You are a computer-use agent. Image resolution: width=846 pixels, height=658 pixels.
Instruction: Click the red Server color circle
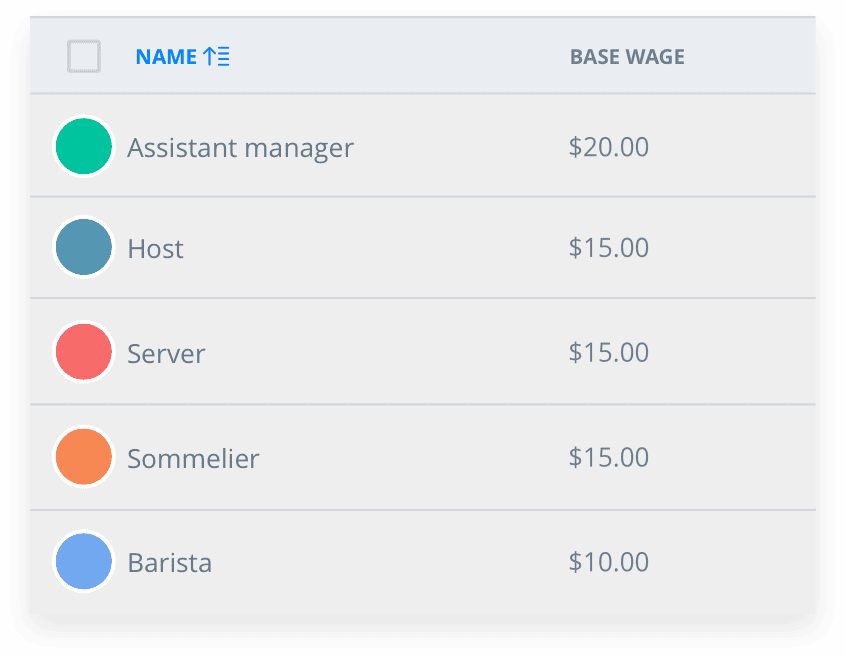click(x=84, y=352)
